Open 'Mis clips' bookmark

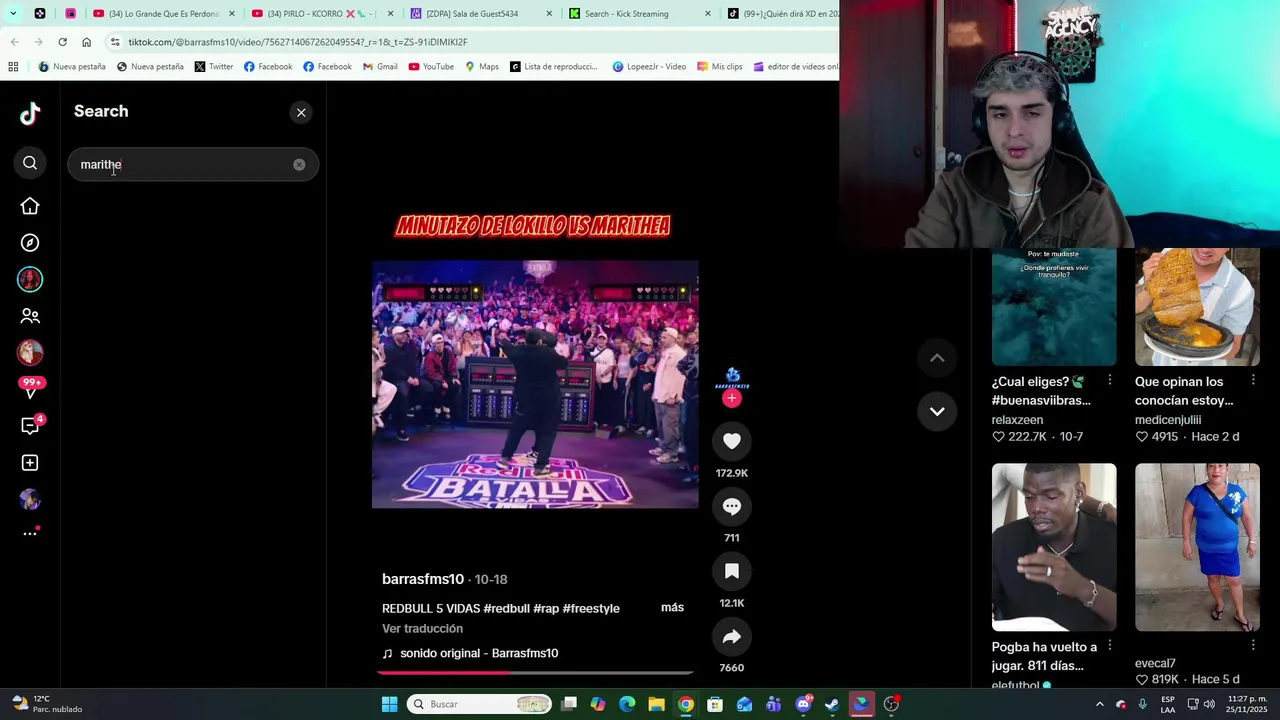719,67
